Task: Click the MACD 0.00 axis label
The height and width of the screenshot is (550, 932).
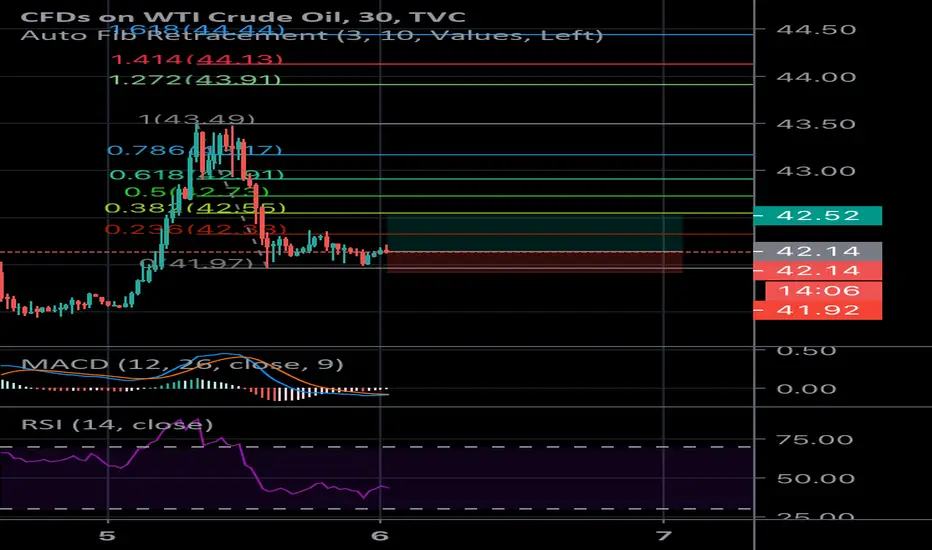Action: pyautogui.click(x=807, y=389)
